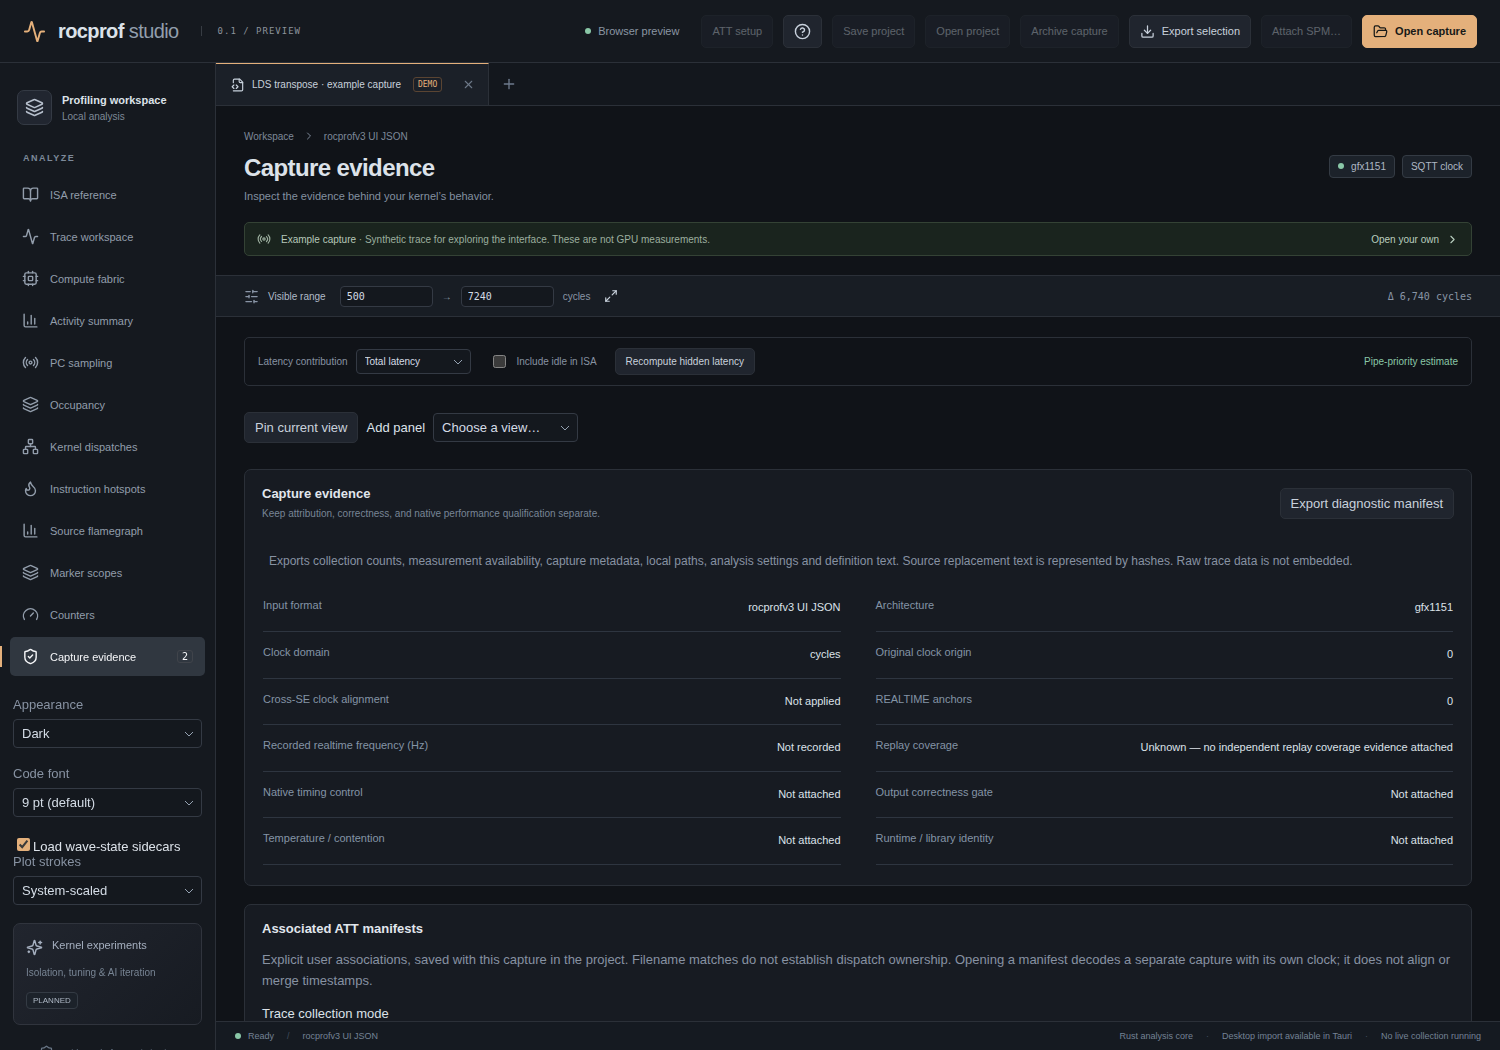Viewport: 1500px width, 1050px height.
Task: Open the Code font size dropdown
Action: [x=107, y=802]
